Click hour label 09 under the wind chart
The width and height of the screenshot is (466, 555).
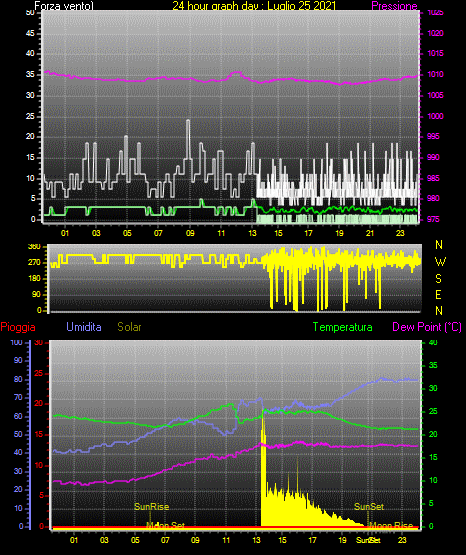tap(190, 233)
